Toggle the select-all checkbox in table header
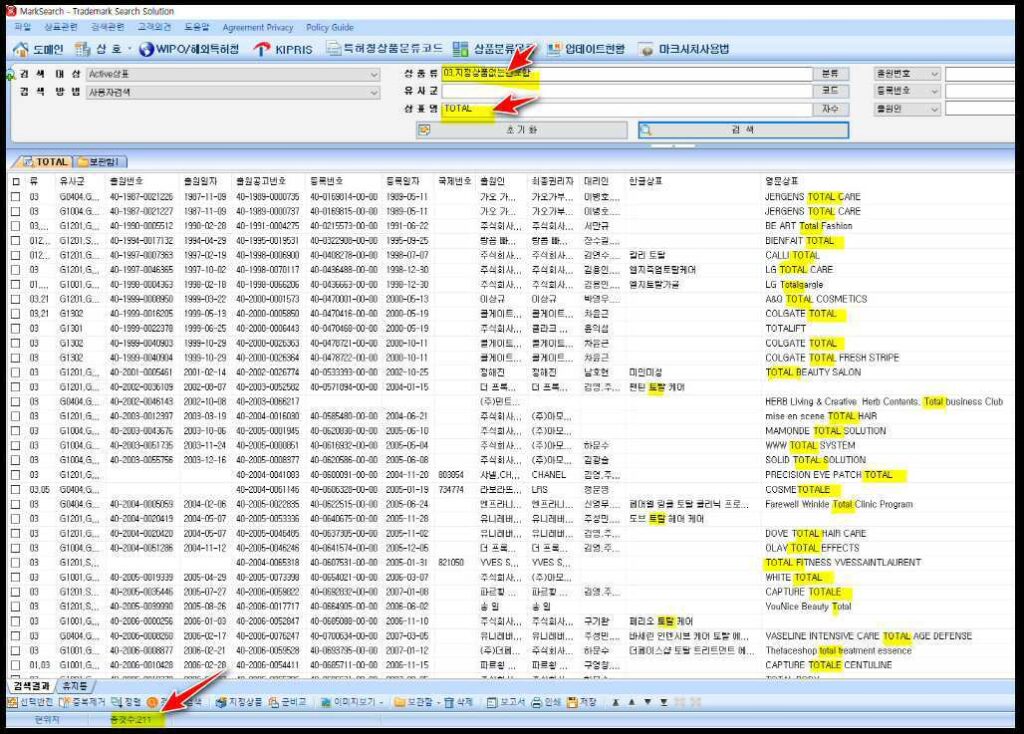 16,181
